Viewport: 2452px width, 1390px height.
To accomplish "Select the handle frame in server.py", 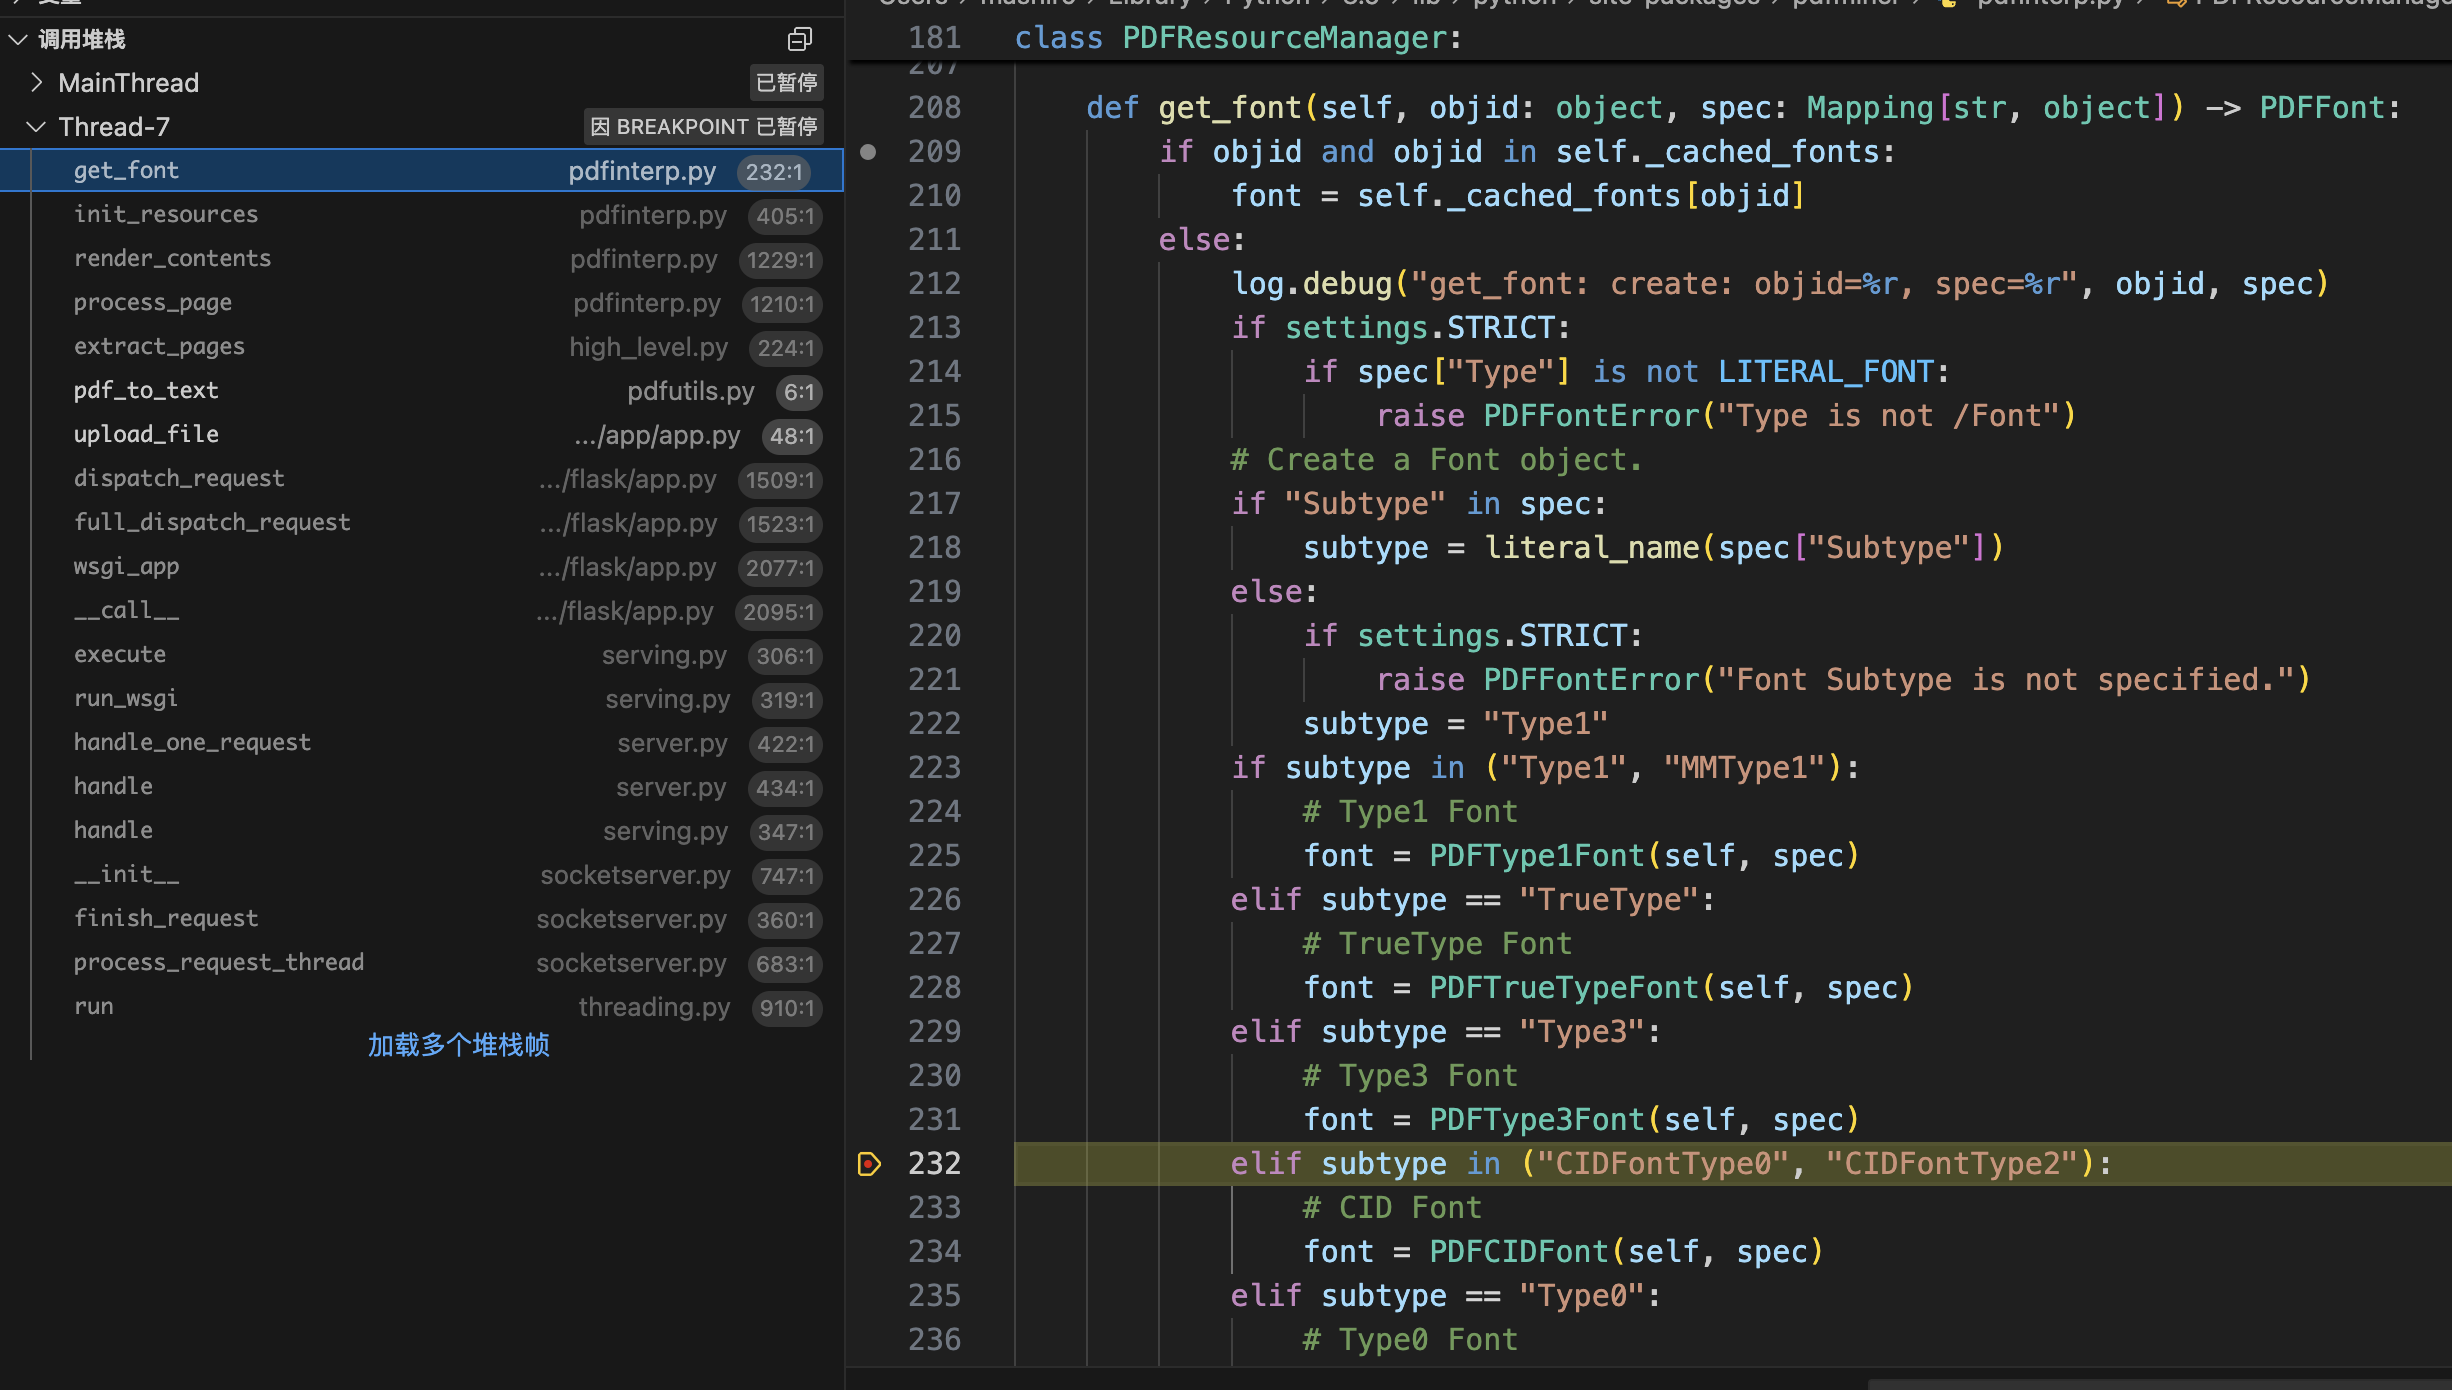I will pos(421,786).
